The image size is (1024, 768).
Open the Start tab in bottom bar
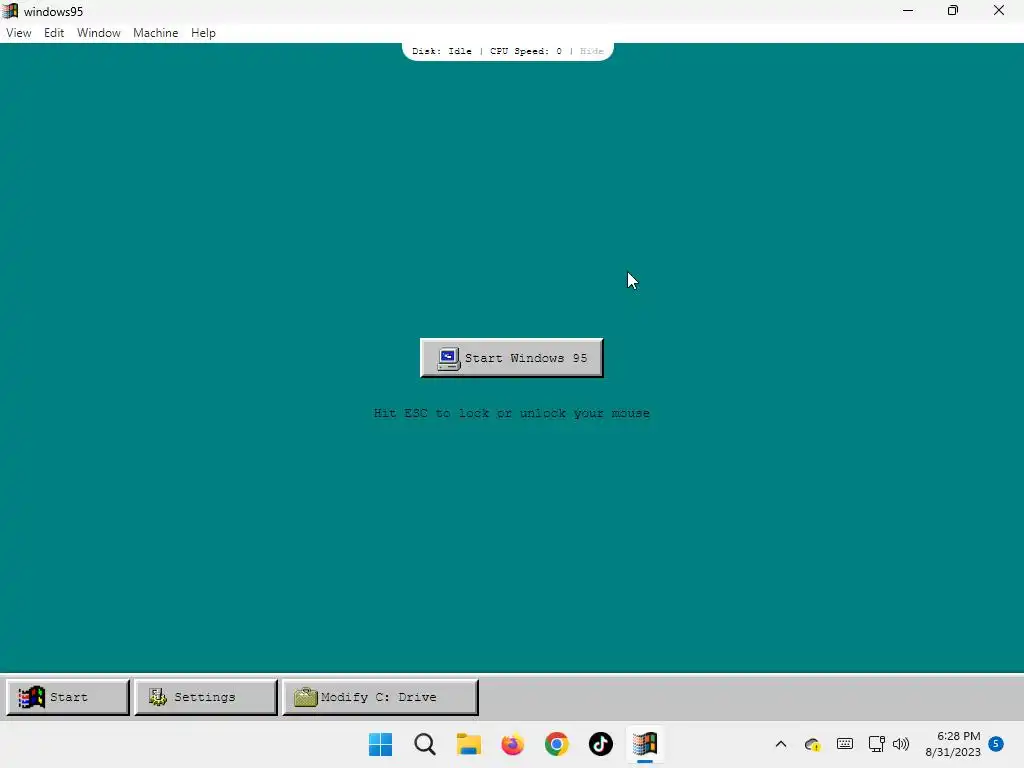(68, 697)
